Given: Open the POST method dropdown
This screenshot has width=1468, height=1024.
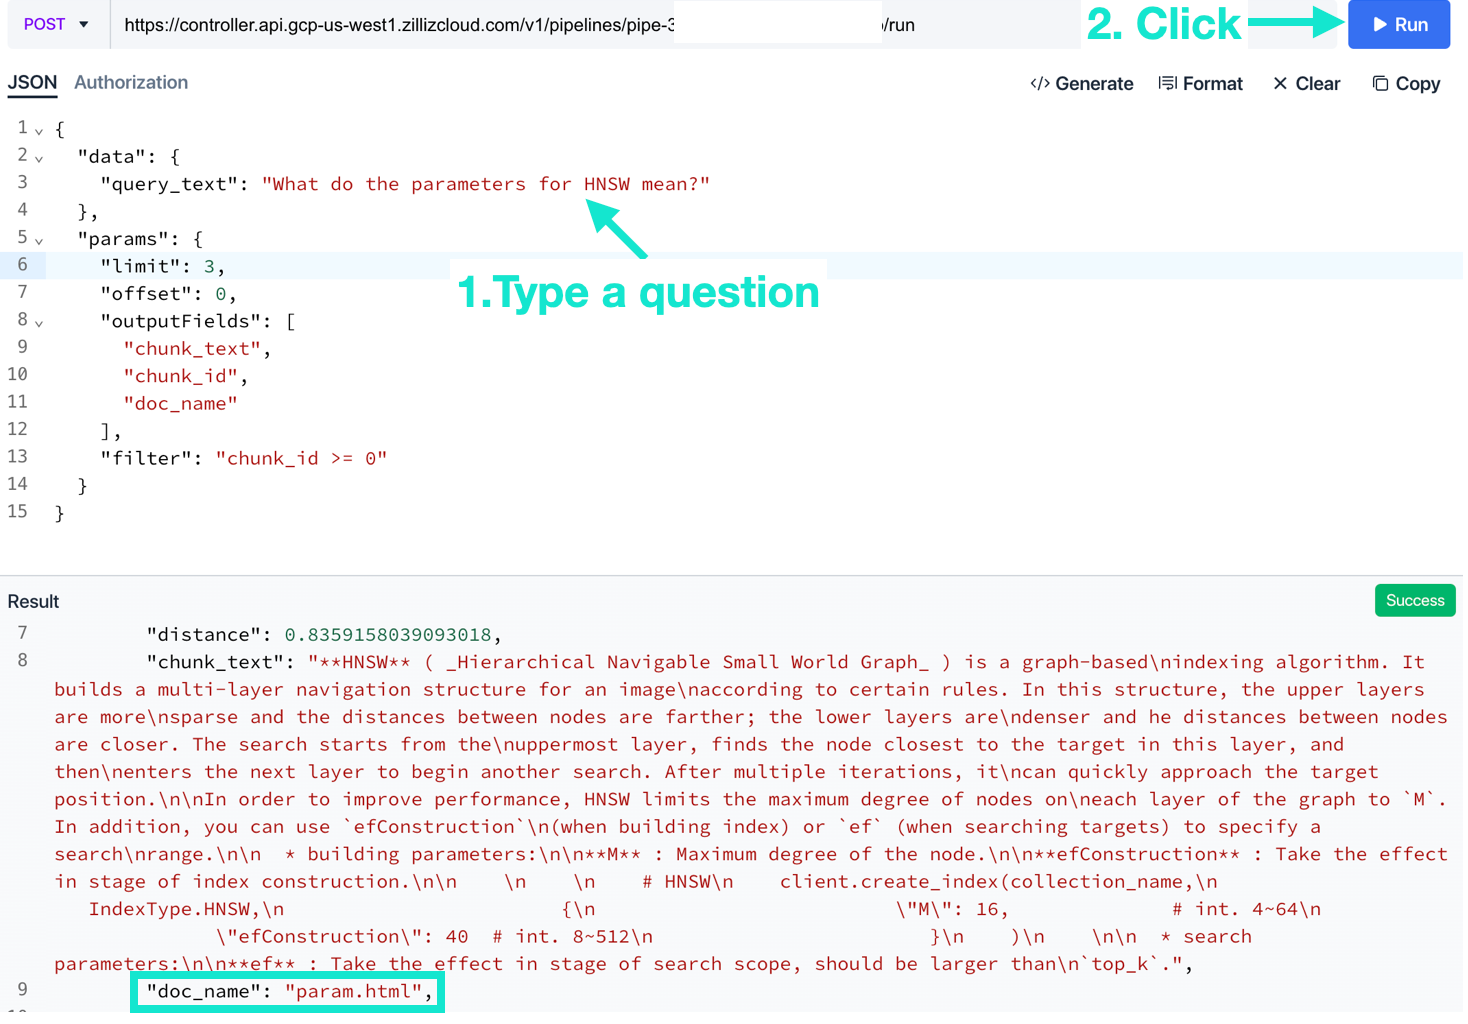Looking at the screenshot, I should pyautogui.click(x=57, y=25).
